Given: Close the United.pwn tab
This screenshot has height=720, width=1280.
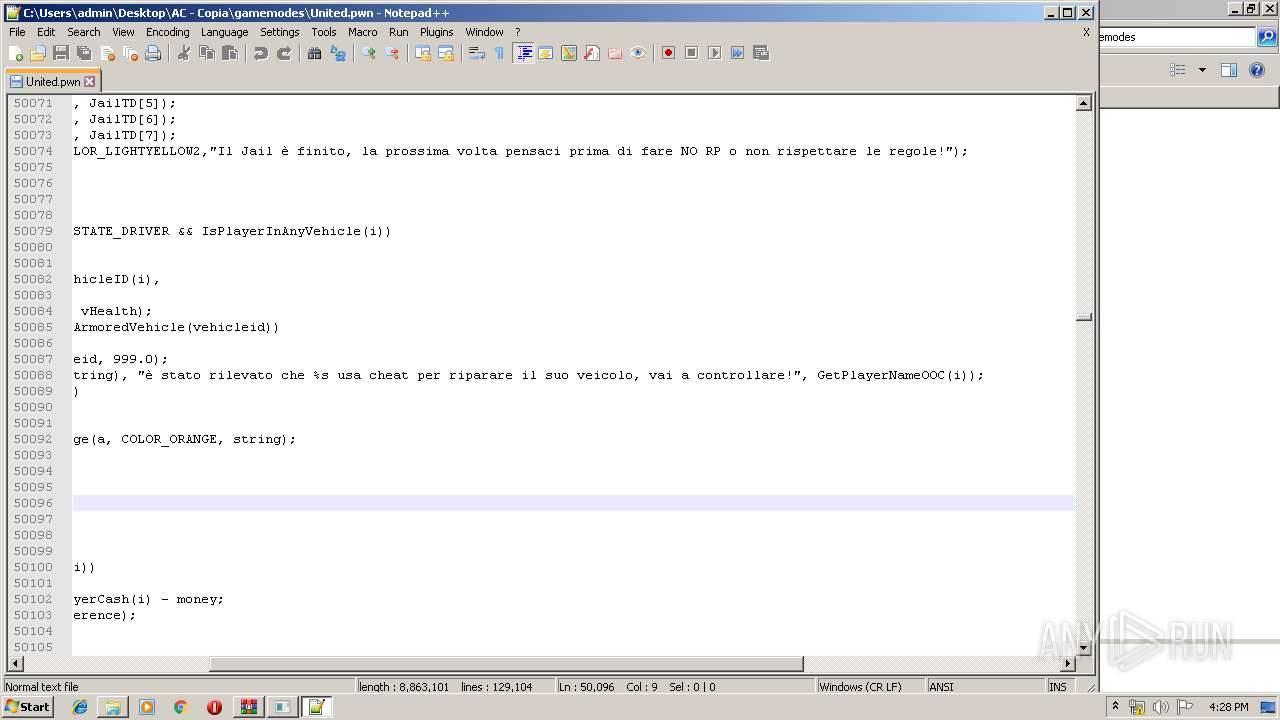Looking at the screenshot, I should (x=89, y=82).
